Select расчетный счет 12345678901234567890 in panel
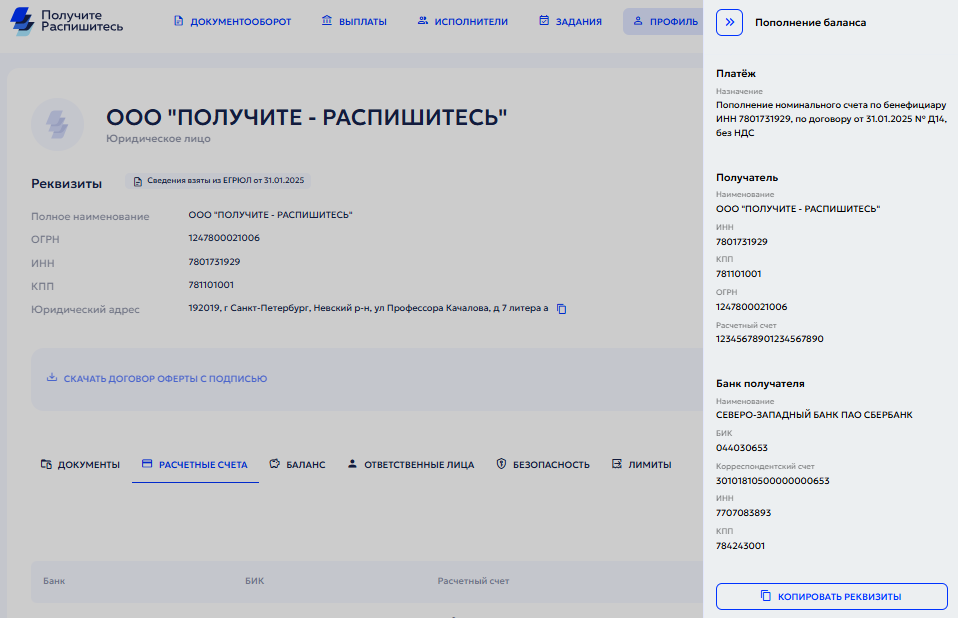 (x=770, y=339)
